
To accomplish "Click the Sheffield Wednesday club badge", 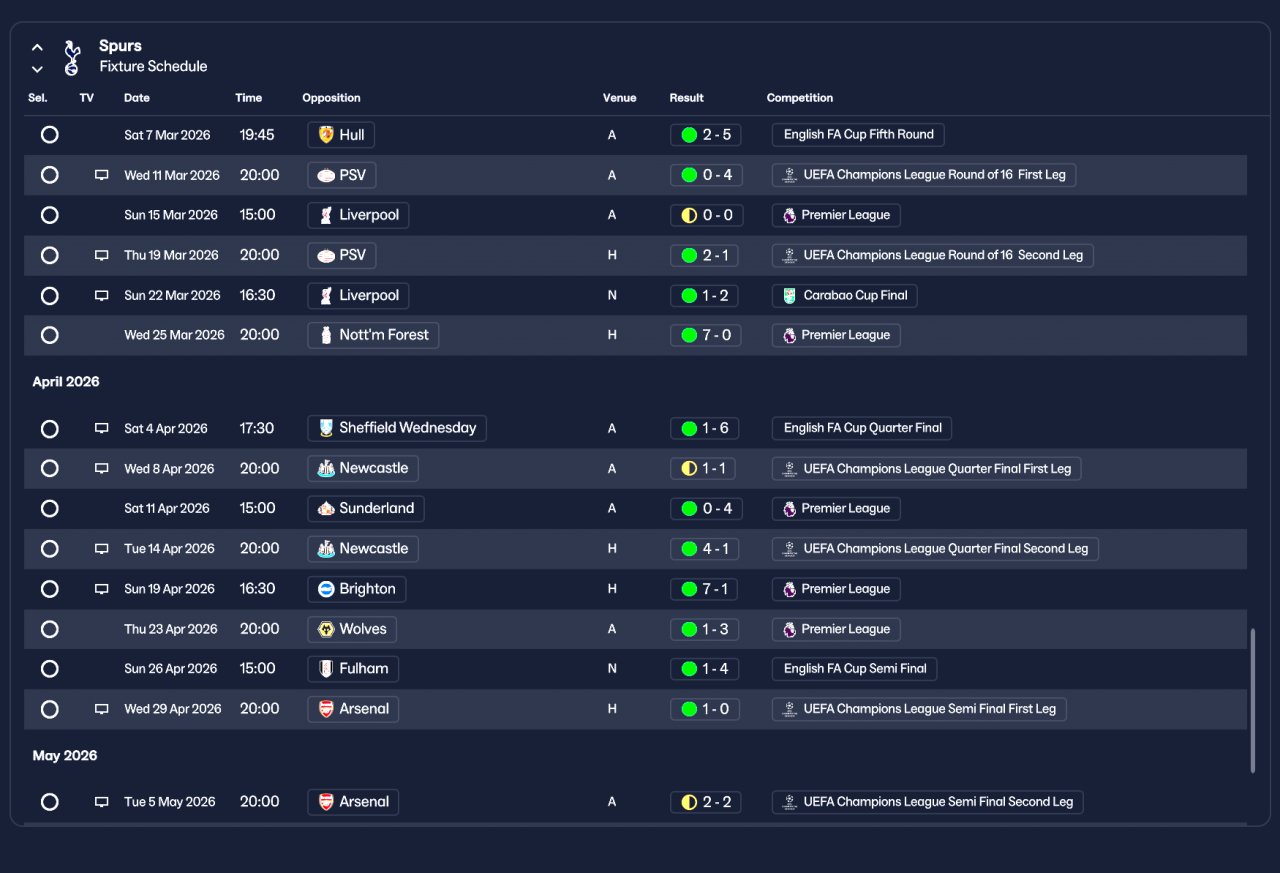I will (x=325, y=428).
